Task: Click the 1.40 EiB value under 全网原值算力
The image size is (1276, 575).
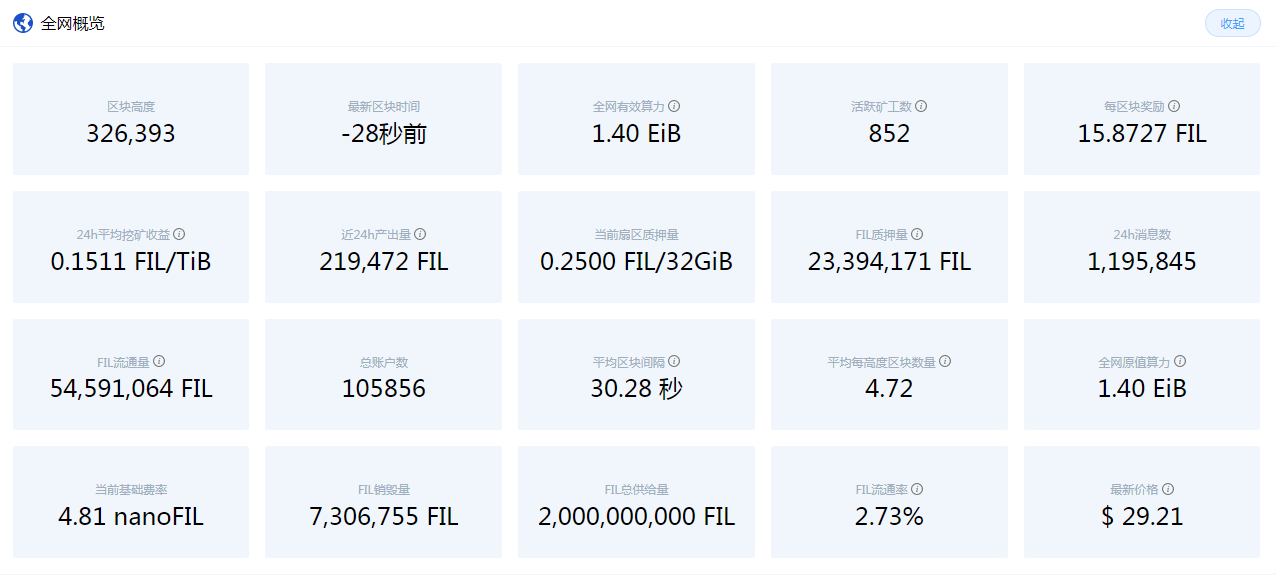Action: (x=1142, y=388)
